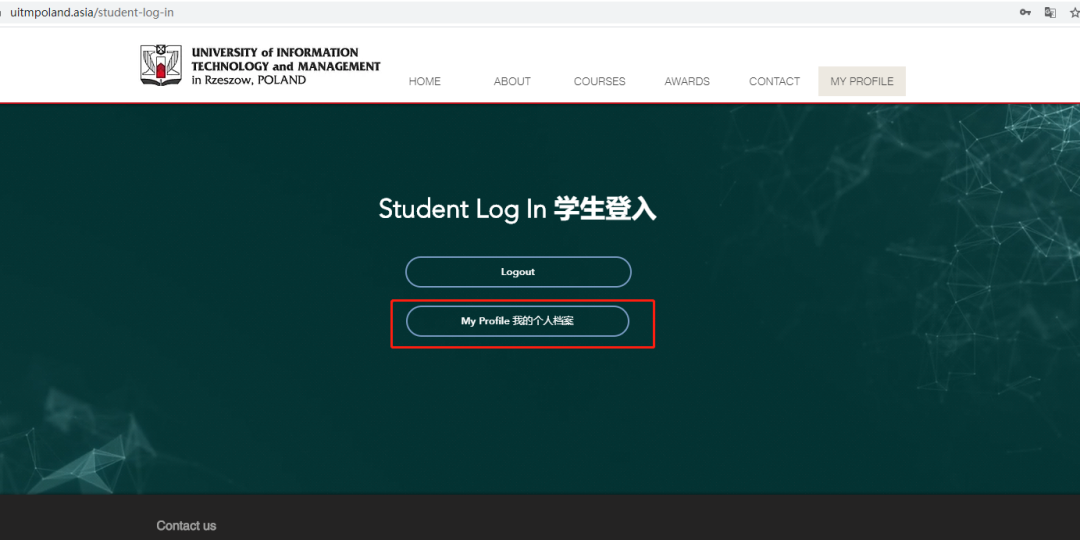Viewport: 1080px width, 540px height.
Task: Open the MY PROFILE tab
Action: (x=862, y=81)
